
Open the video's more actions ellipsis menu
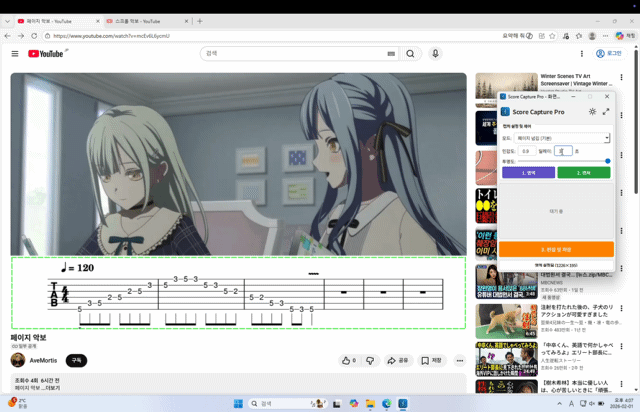460,360
